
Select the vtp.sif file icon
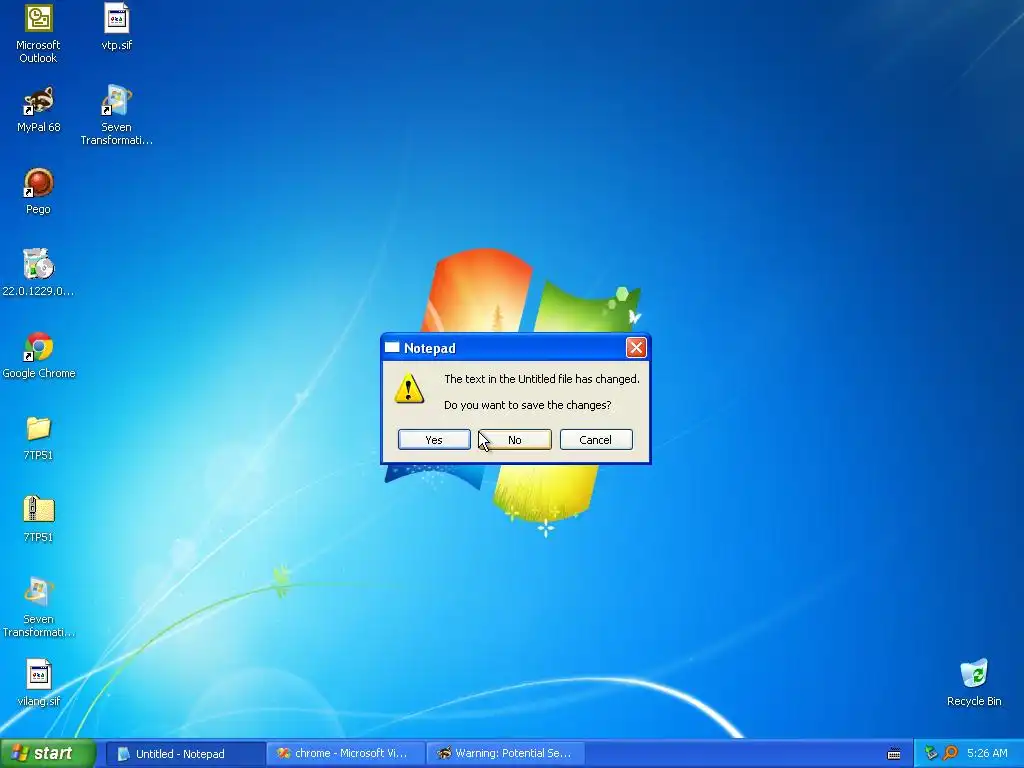click(x=116, y=27)
